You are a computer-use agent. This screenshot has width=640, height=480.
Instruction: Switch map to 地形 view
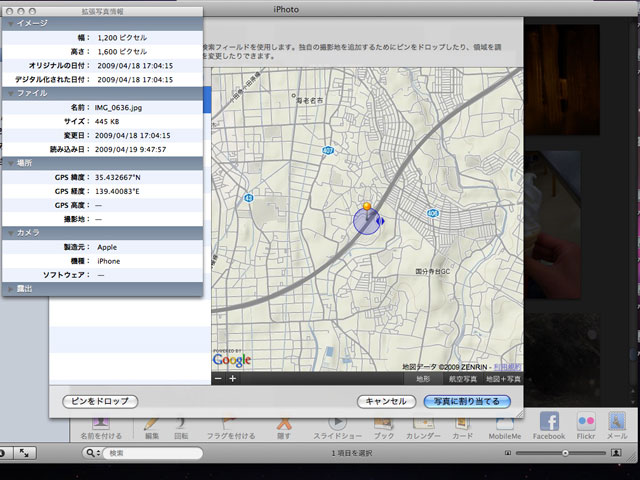(x=423, y=379)
